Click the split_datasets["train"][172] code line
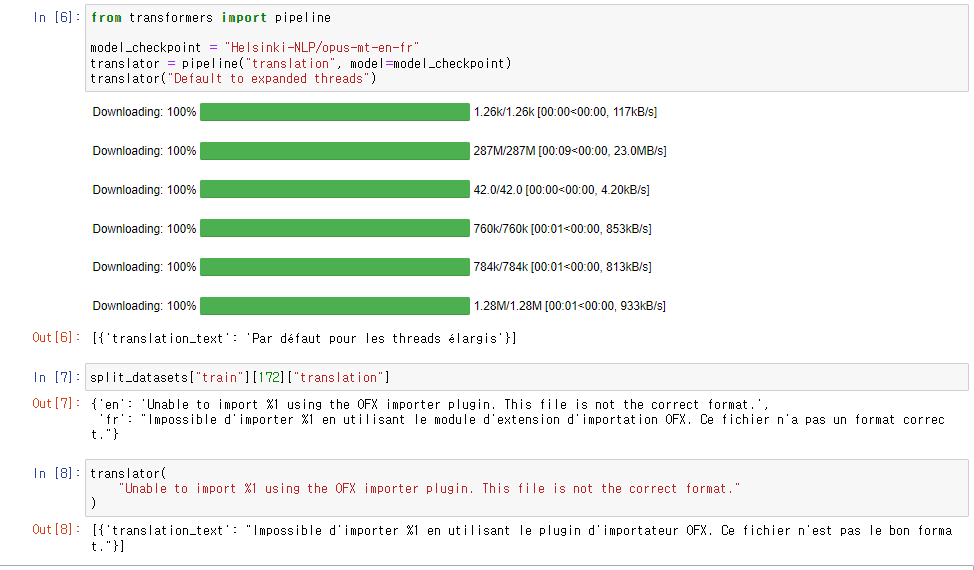This screenshot has width=974, height=570. pyautogui.click(x=240, y=378)
